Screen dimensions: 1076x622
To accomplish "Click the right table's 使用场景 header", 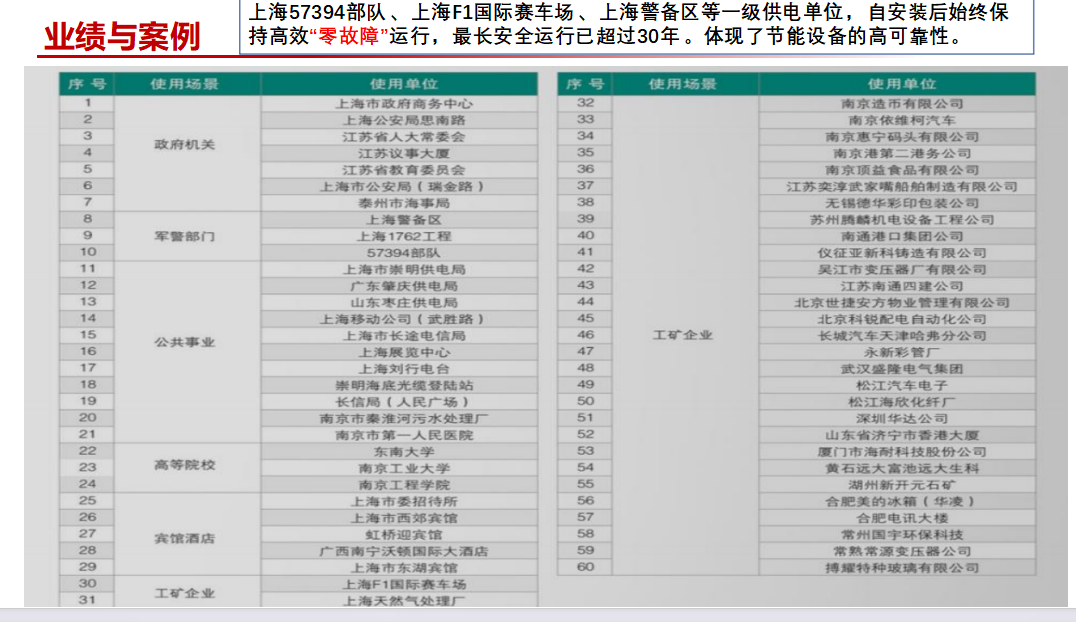I will 683,84.
